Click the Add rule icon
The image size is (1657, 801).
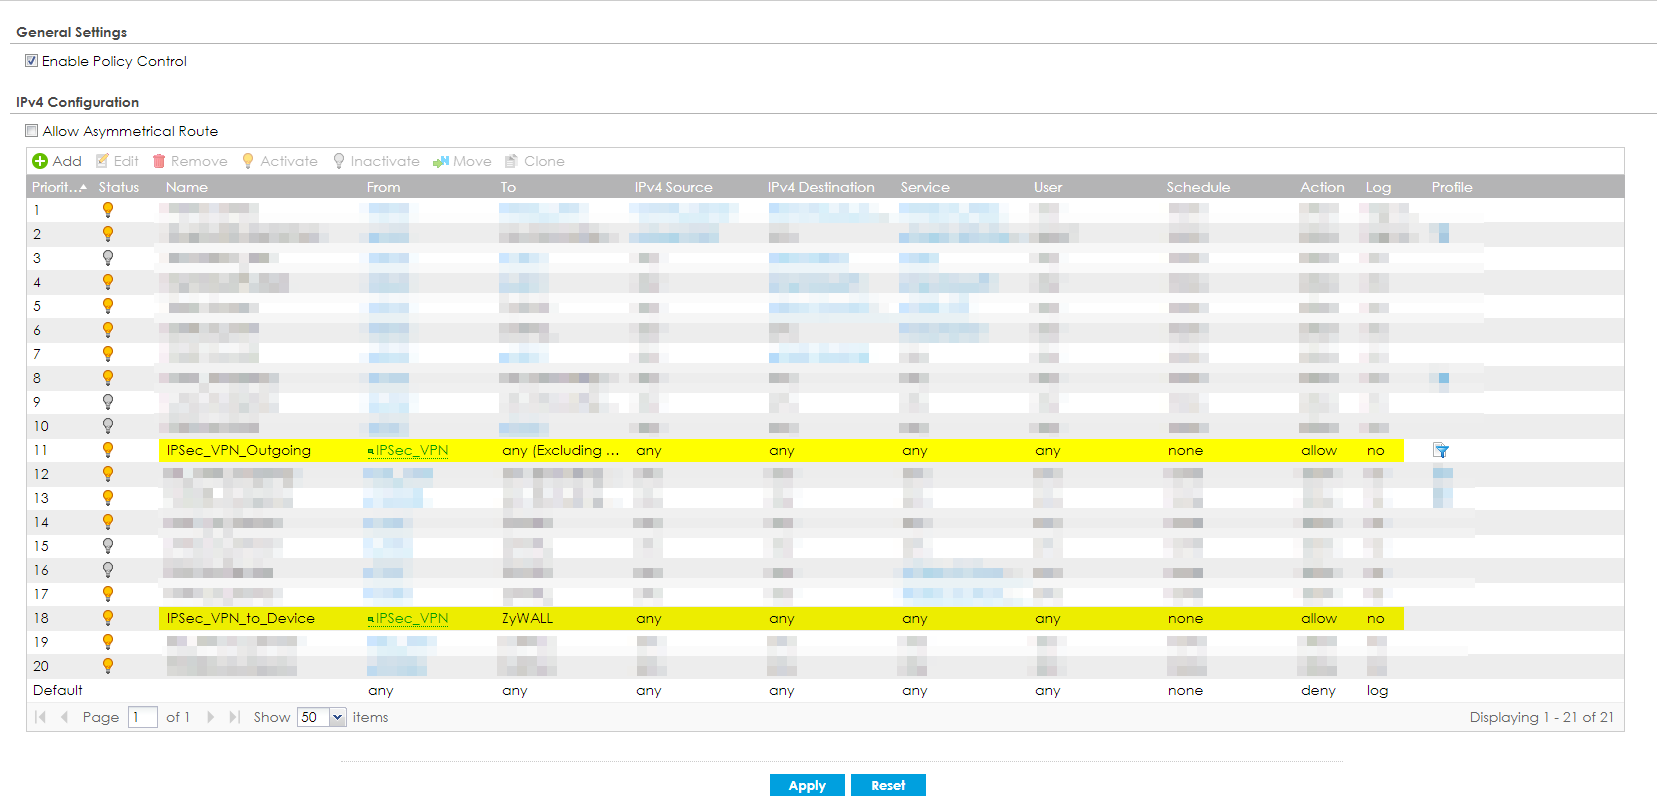40,161
